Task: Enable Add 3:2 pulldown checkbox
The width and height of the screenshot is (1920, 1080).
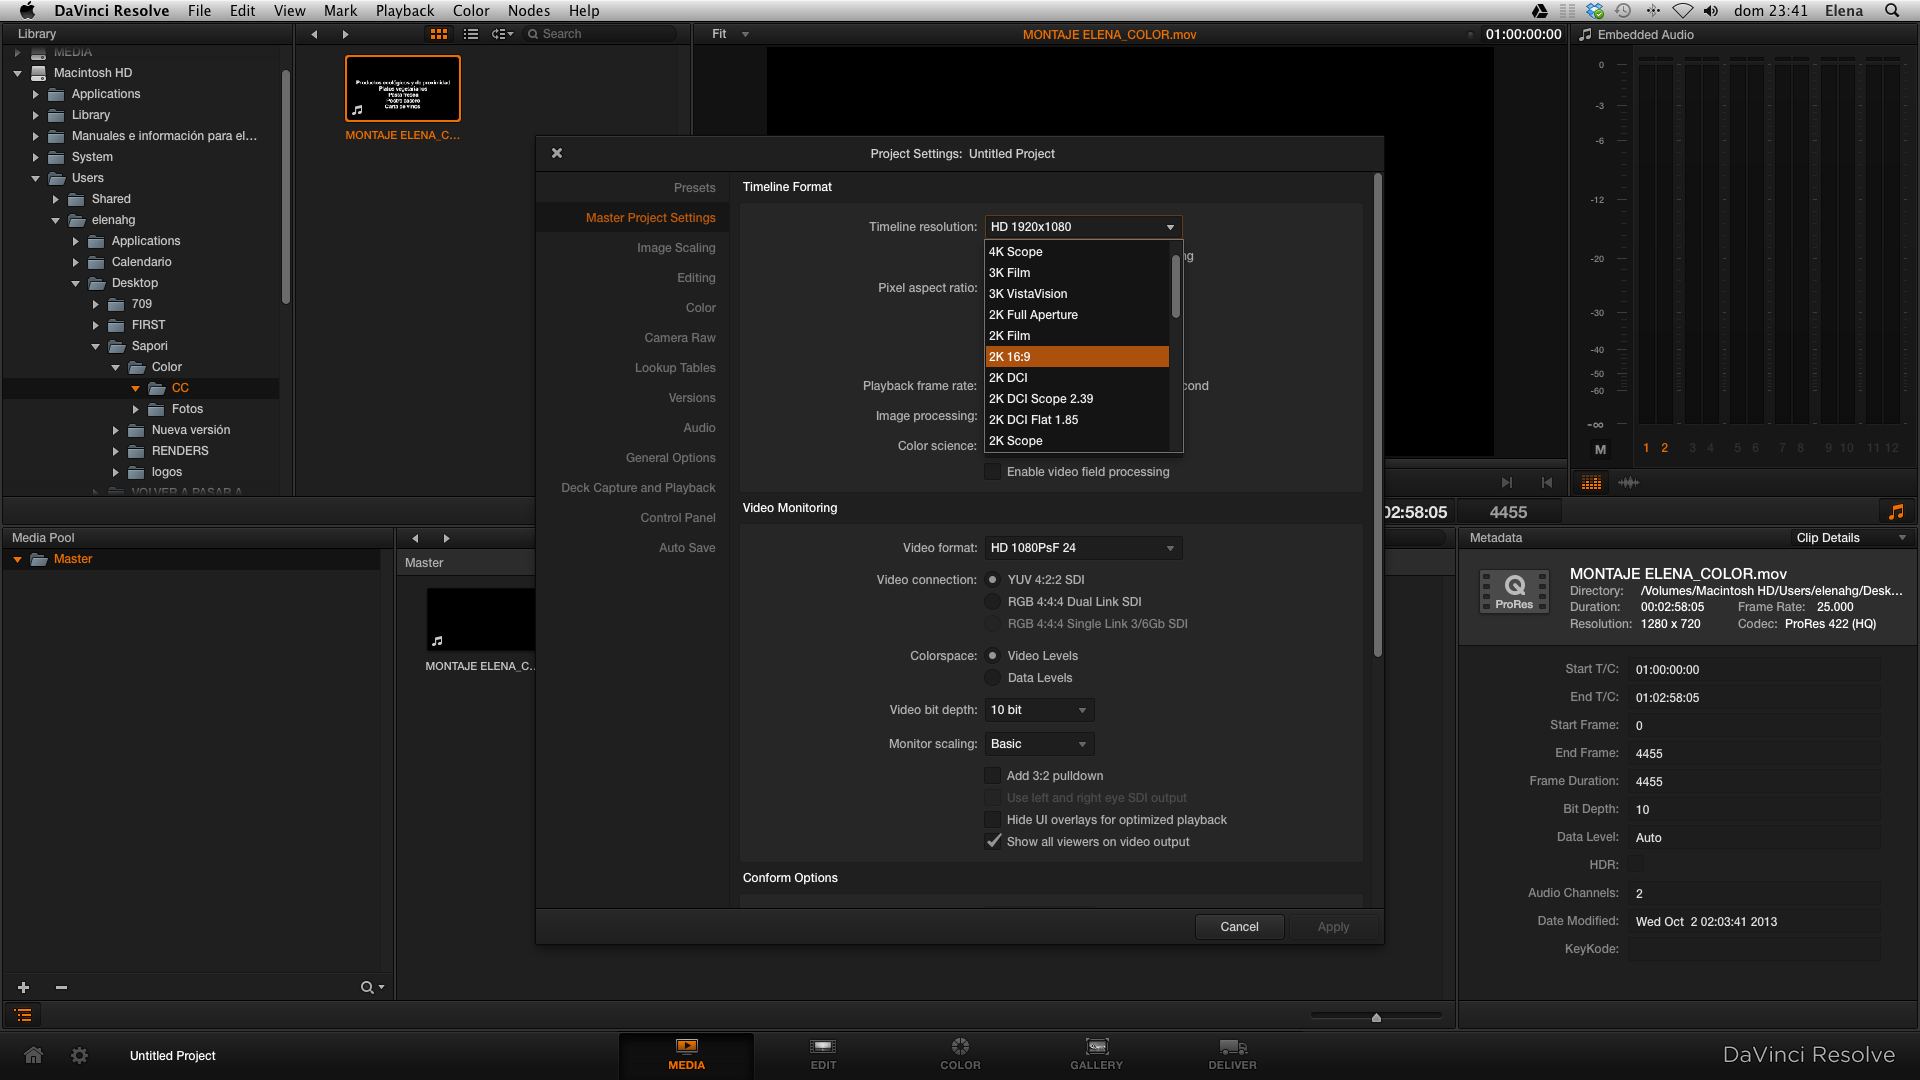Action: pyautogui.click(x=993, y=776)
